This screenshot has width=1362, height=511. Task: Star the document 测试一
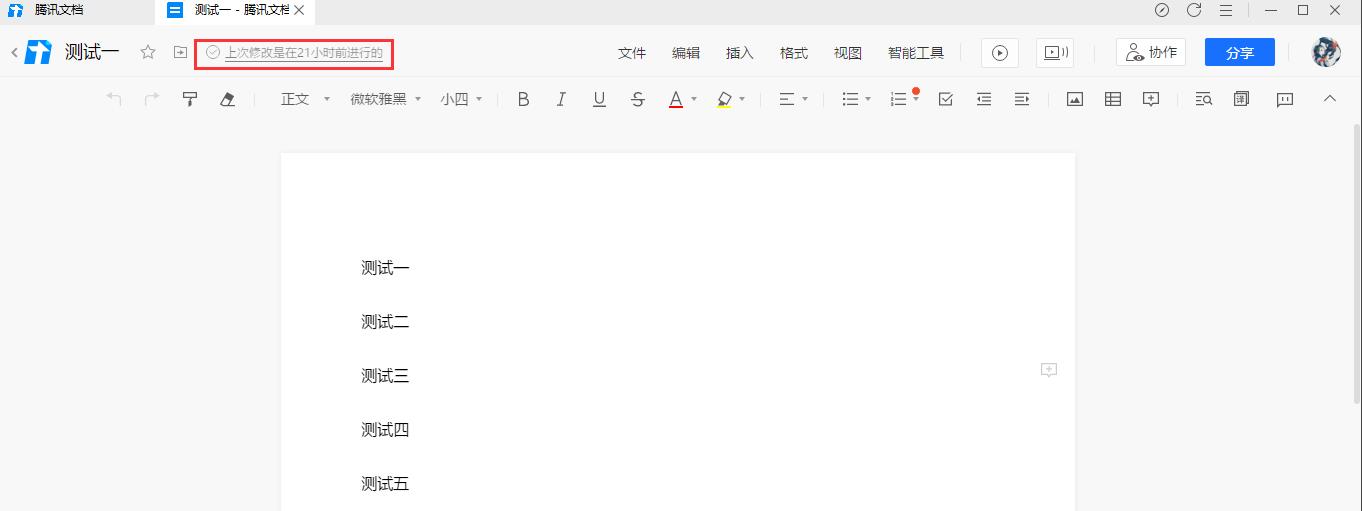point(148,52)
